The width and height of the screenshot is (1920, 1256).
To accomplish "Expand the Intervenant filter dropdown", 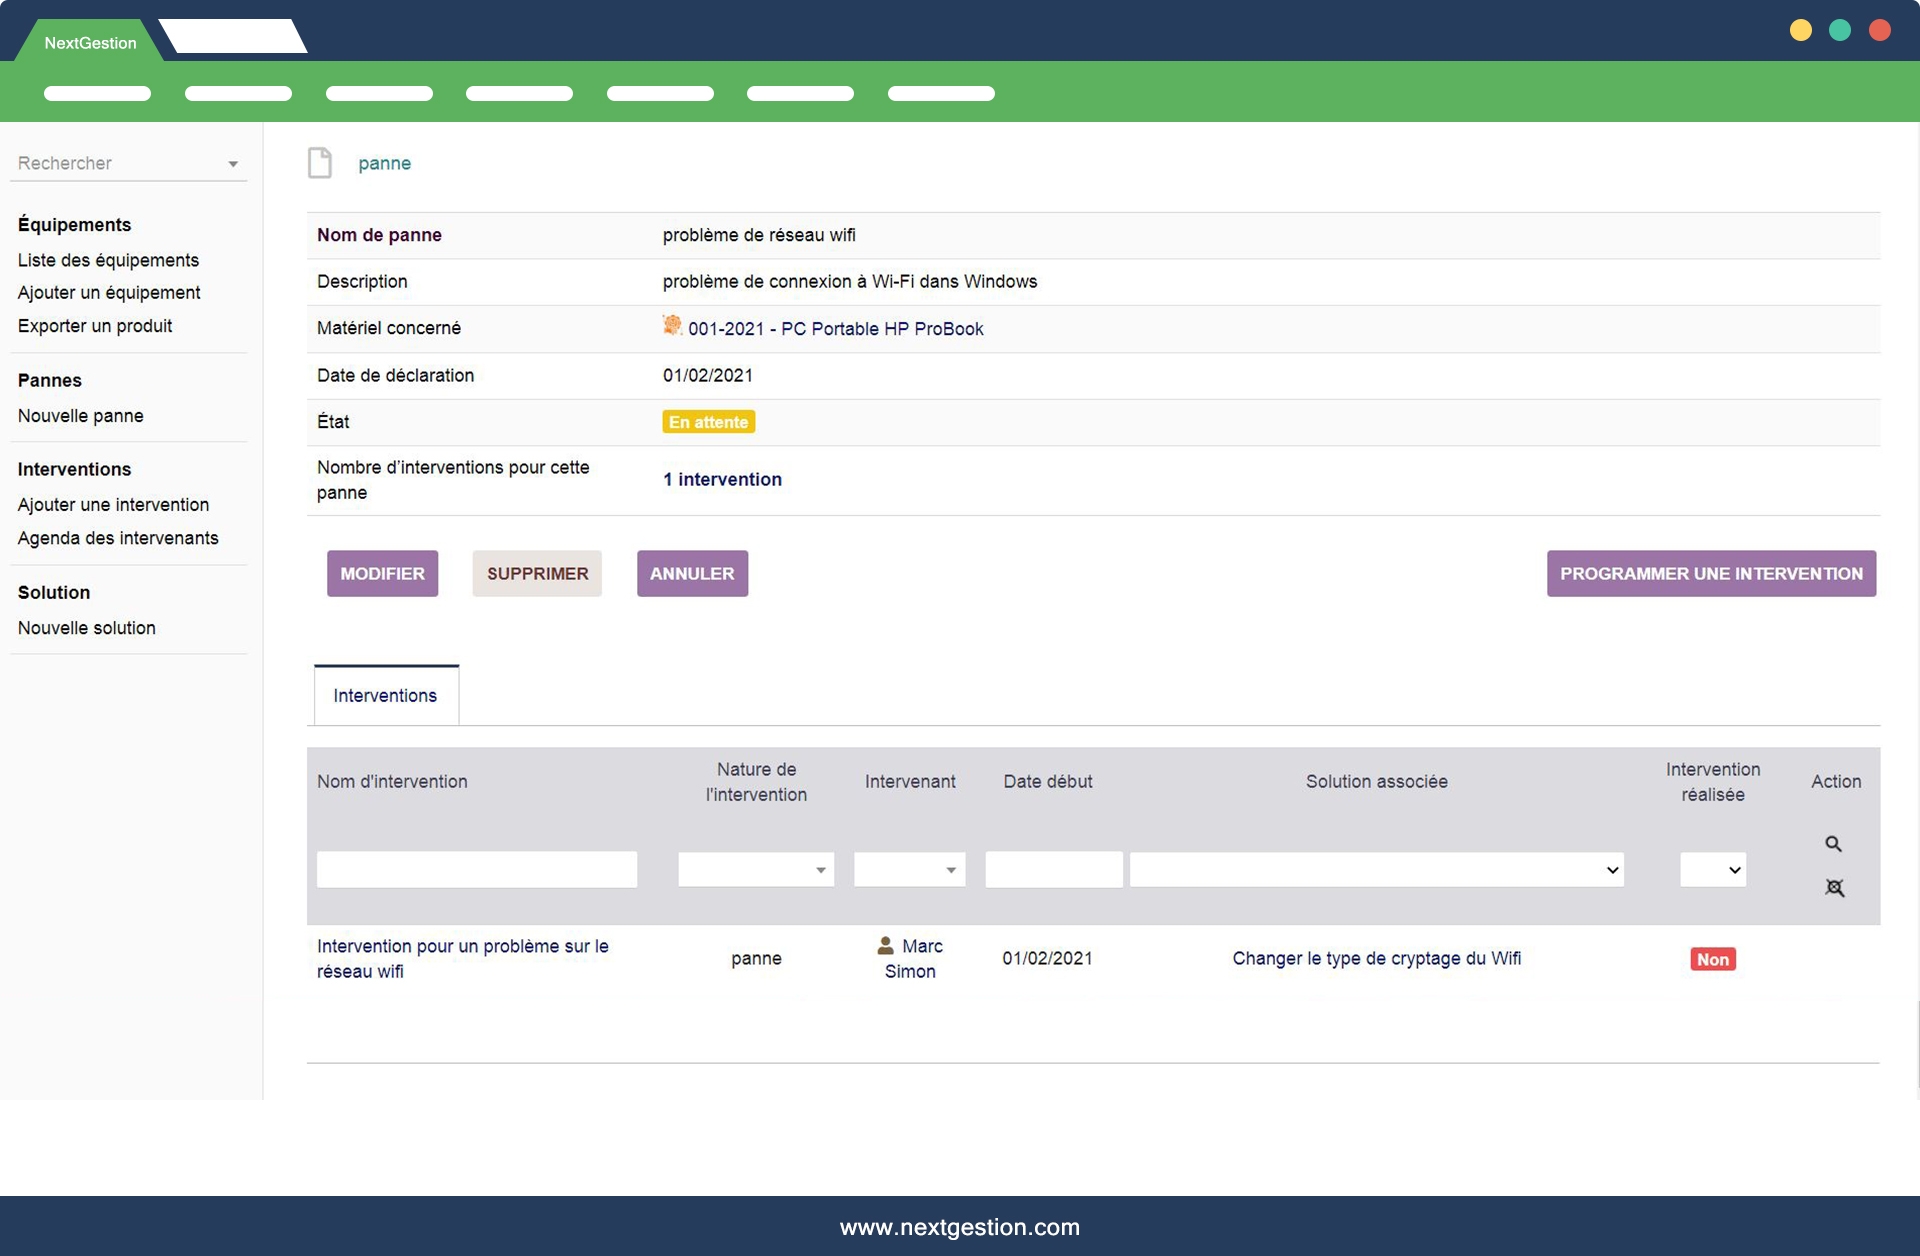I will tap(909, 870).
